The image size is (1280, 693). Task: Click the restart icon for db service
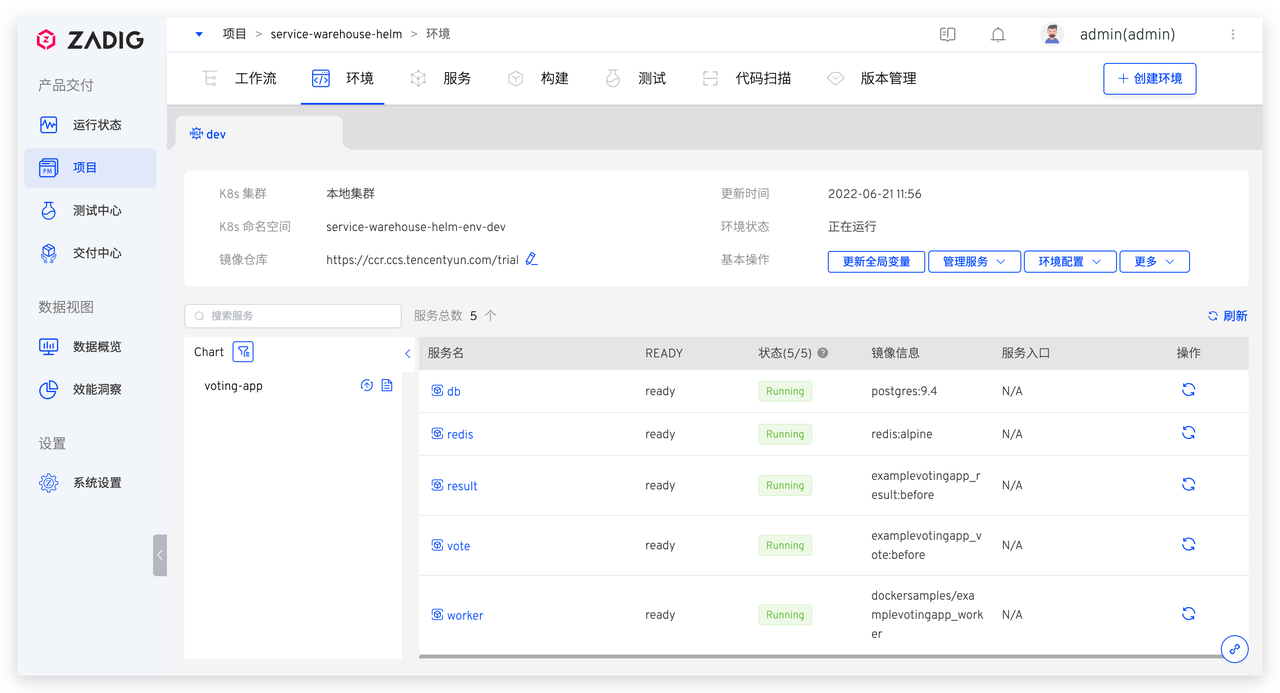pos(1188,390)
